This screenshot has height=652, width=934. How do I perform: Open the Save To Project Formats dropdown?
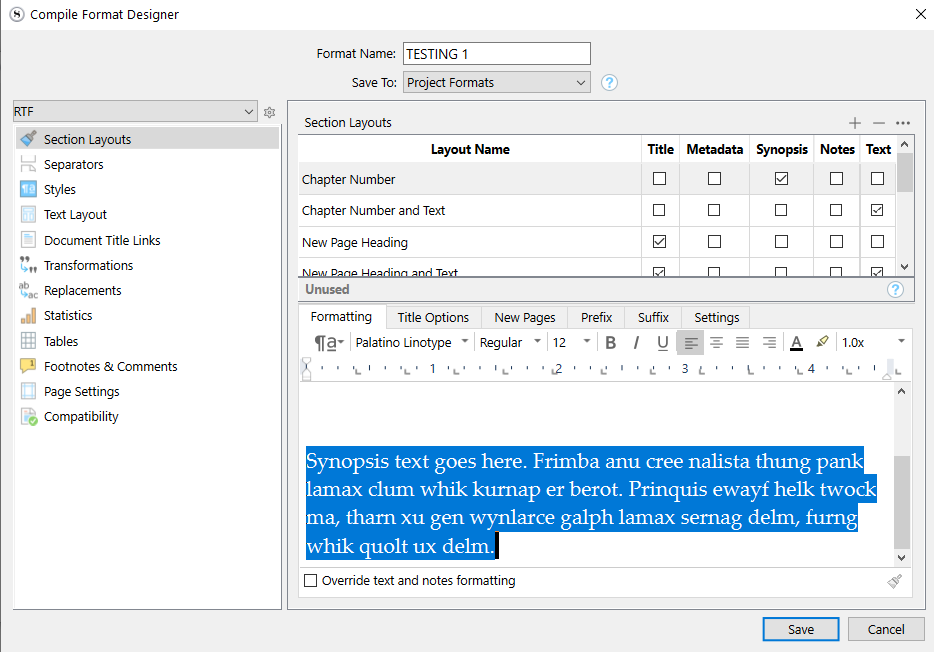point(496,83)
